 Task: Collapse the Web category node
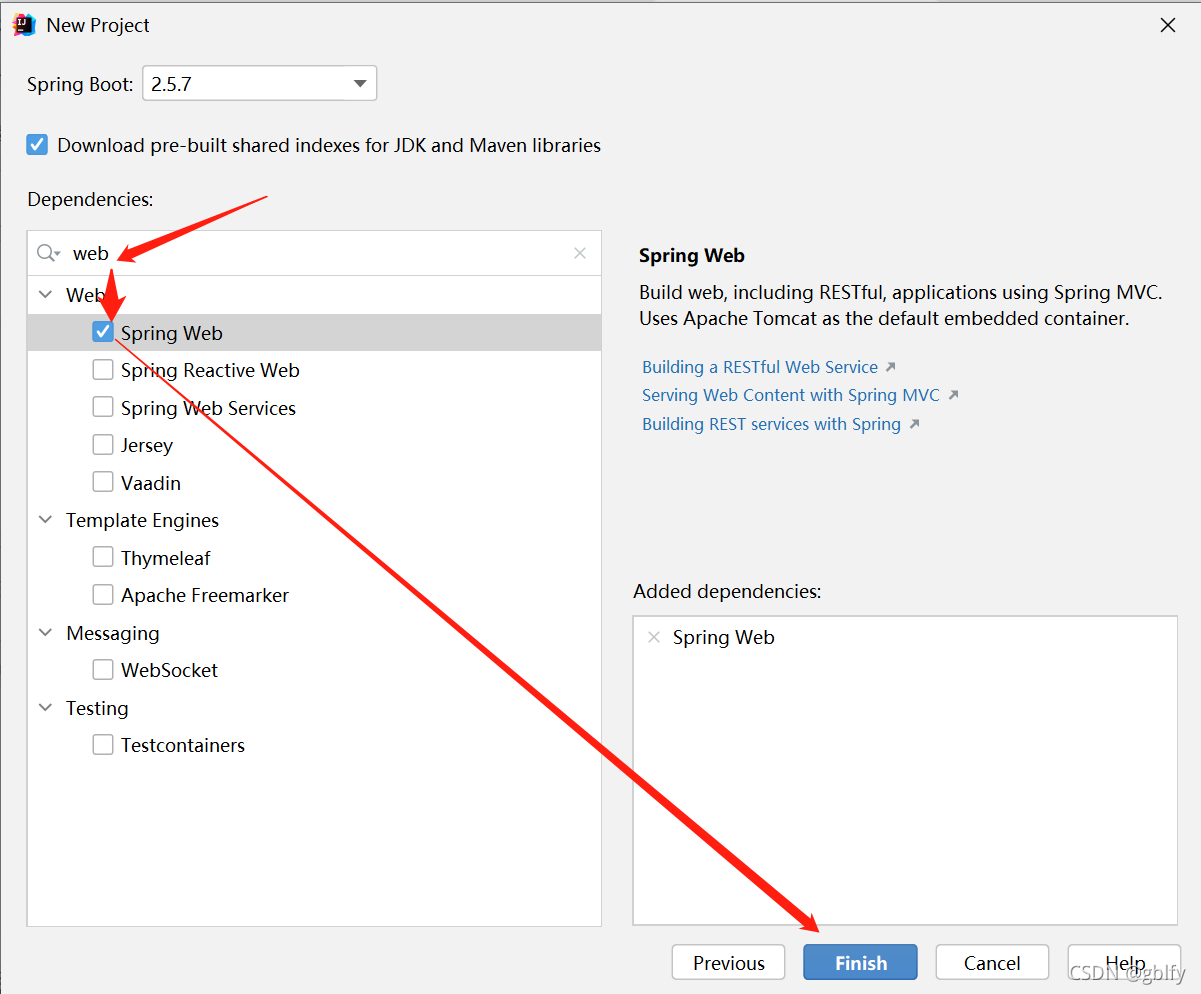click(45, 295)
